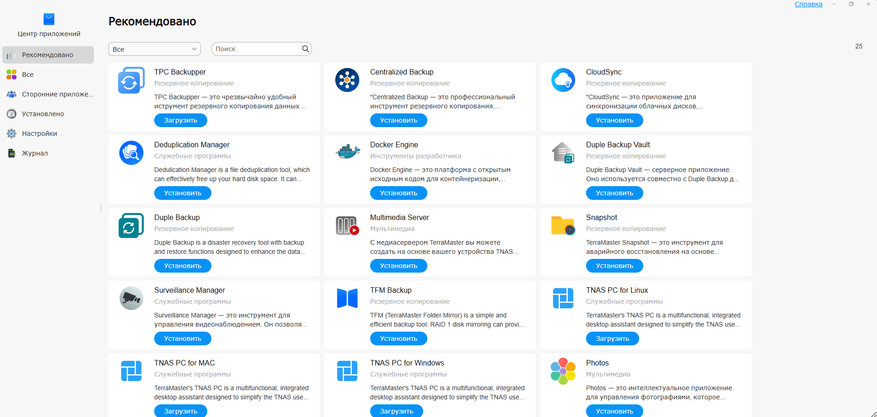Click Установить under CloudSync
This screenshot has width=877, height=417.
pos(614,120)
